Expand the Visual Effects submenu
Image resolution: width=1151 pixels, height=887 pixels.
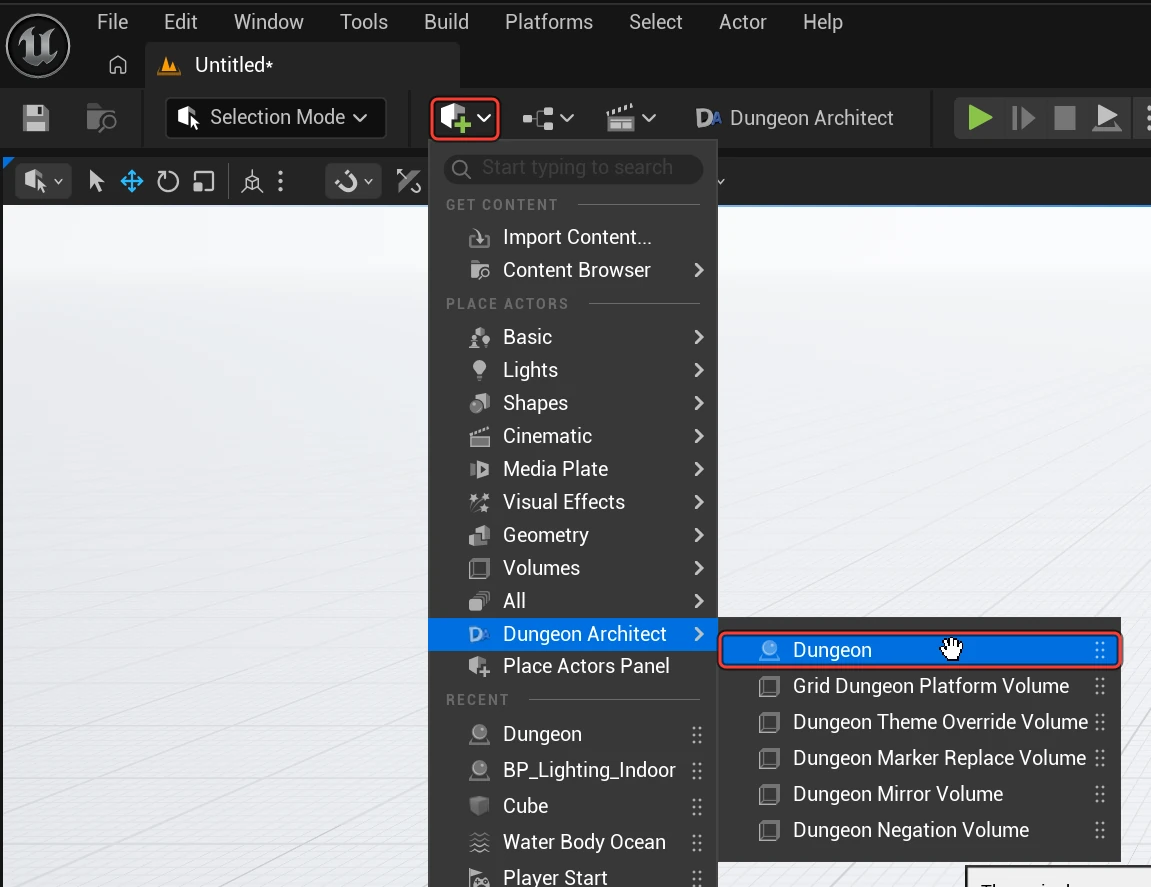573,502
